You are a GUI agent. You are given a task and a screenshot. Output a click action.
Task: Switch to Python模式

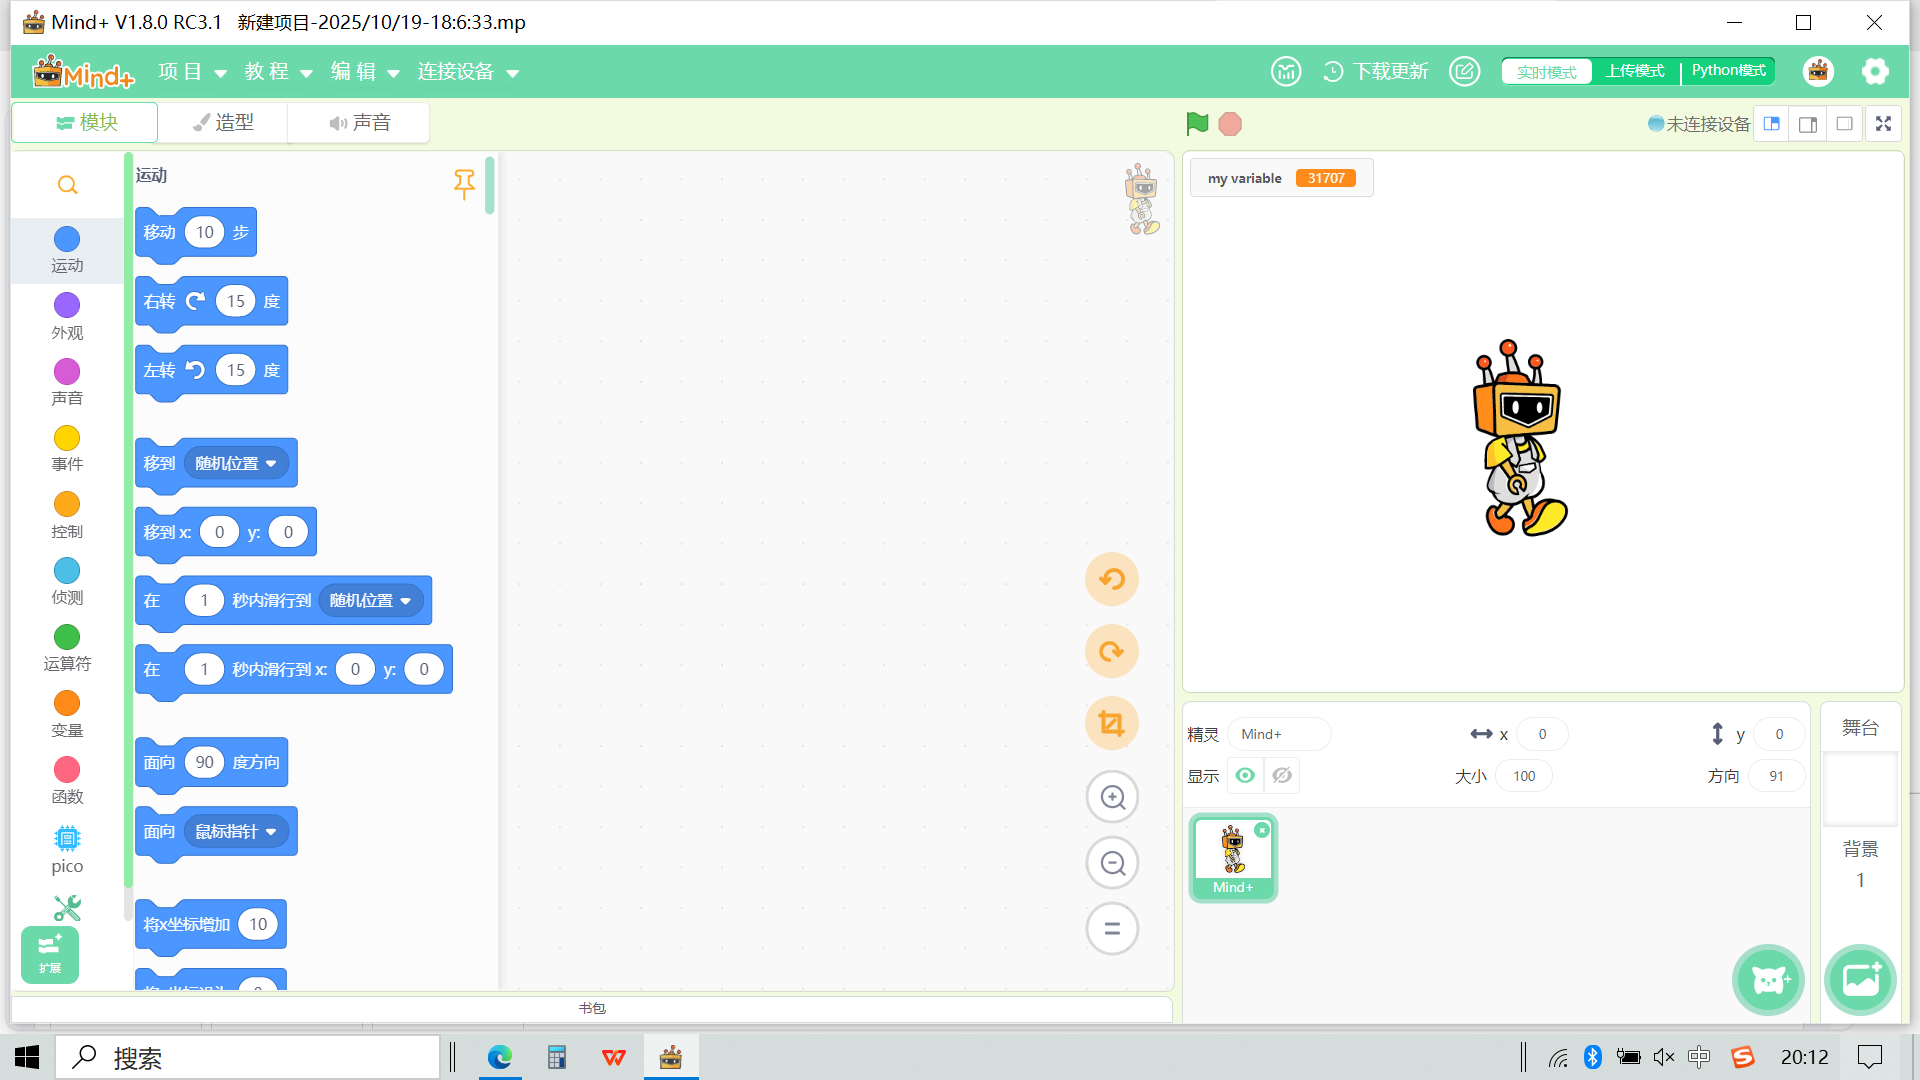pyautogui.click(x=1728, y=71)
